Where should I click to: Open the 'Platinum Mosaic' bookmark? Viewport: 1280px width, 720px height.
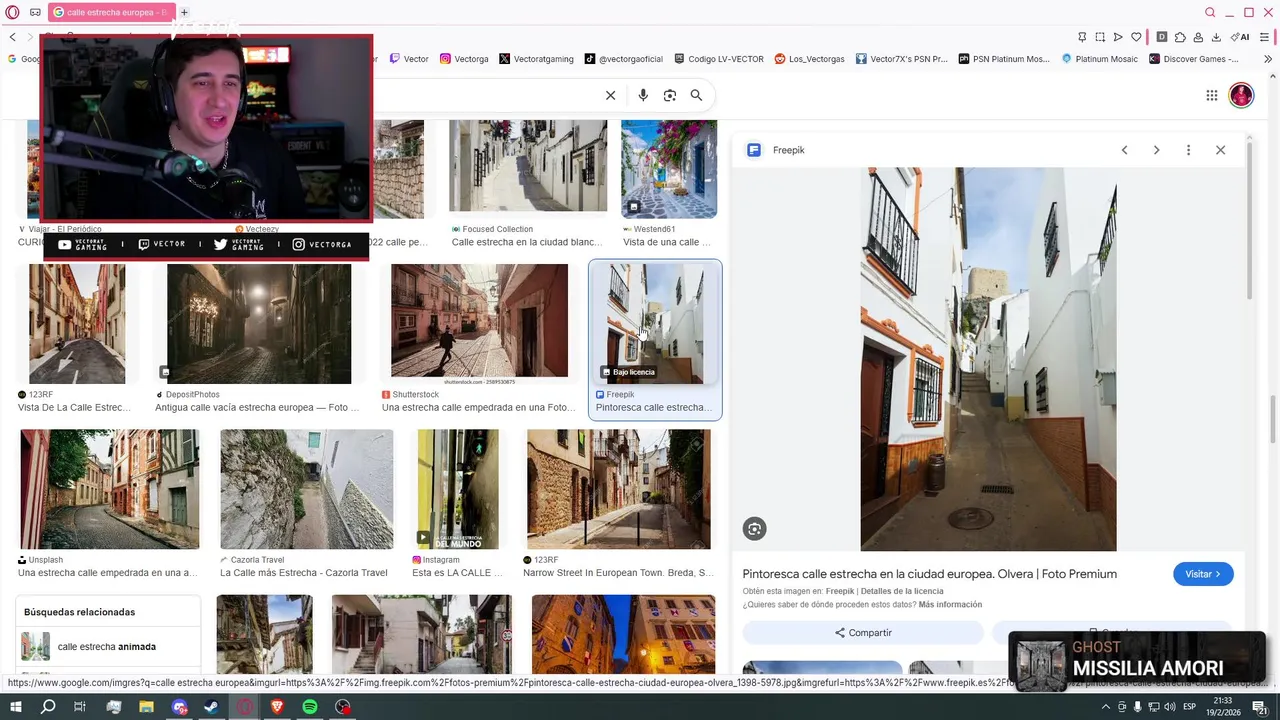[x=1099, y=59]
